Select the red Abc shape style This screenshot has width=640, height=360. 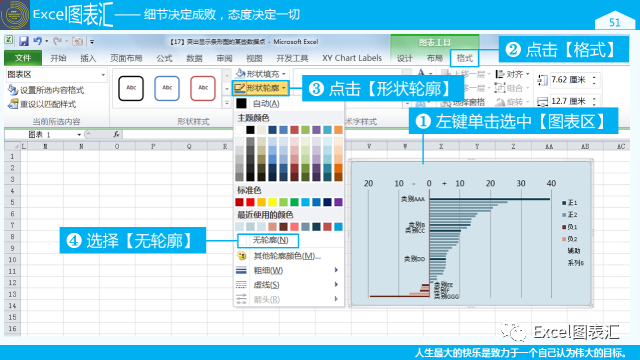coord(203,88)
